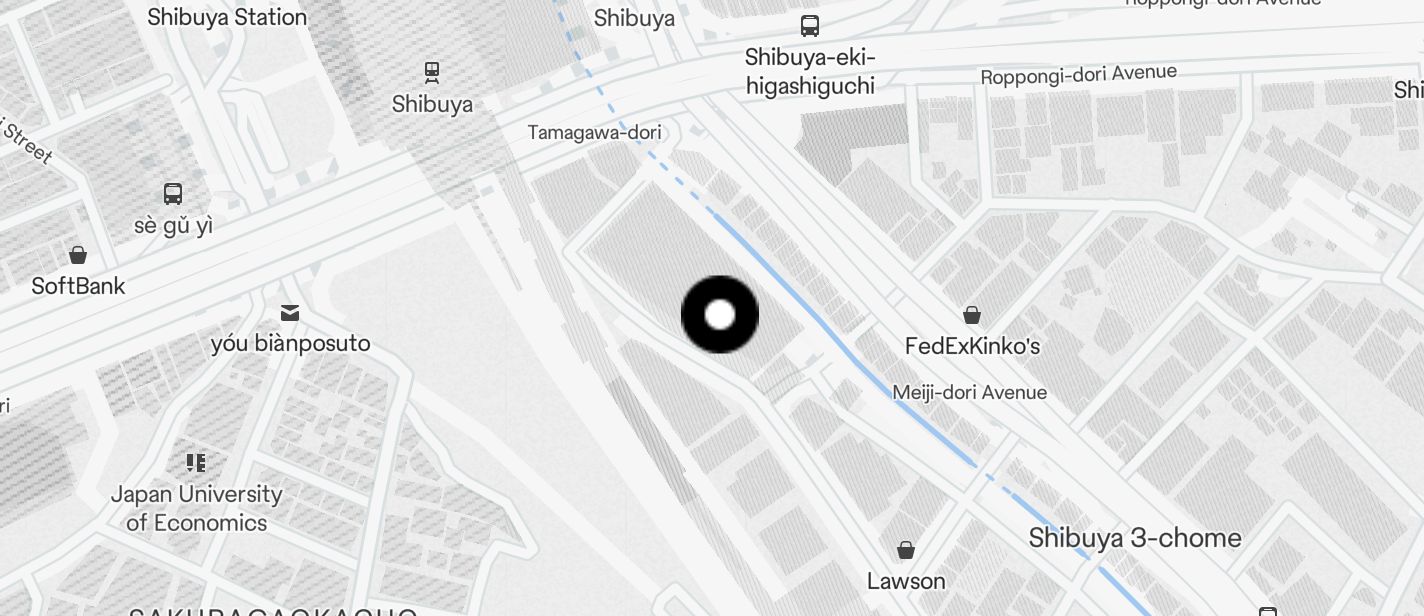Viewport: 1424px width, 616px height.
Task: Click the FedExKinko's place name
Action: [x=972, y=346]
